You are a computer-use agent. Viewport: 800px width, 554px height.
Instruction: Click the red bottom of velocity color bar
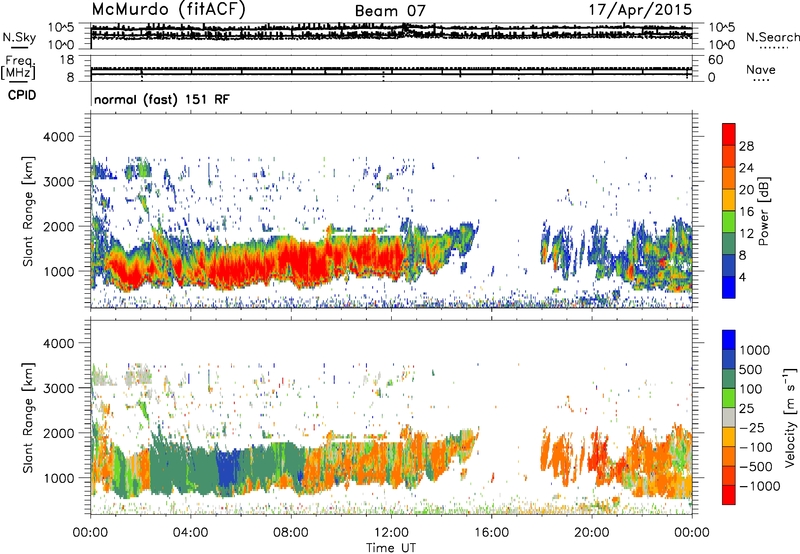pos(729,495)
